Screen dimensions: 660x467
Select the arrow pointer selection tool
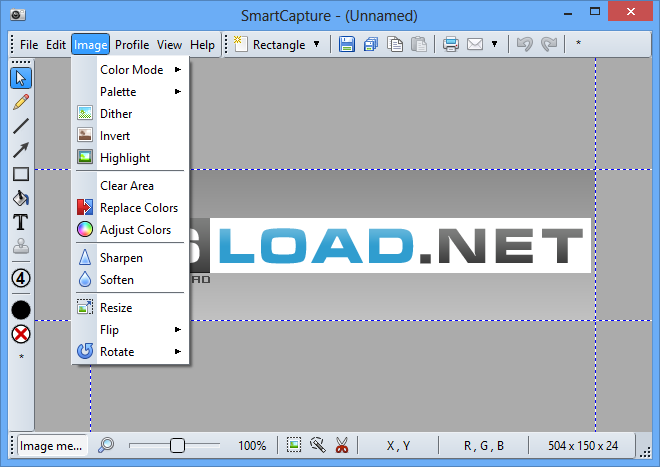pos(21,78)
